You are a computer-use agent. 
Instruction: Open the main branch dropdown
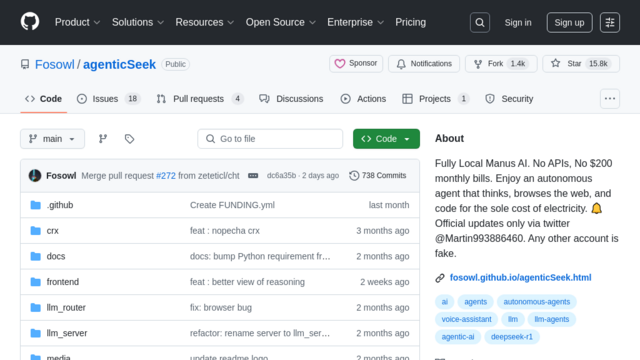click(53, 139)
